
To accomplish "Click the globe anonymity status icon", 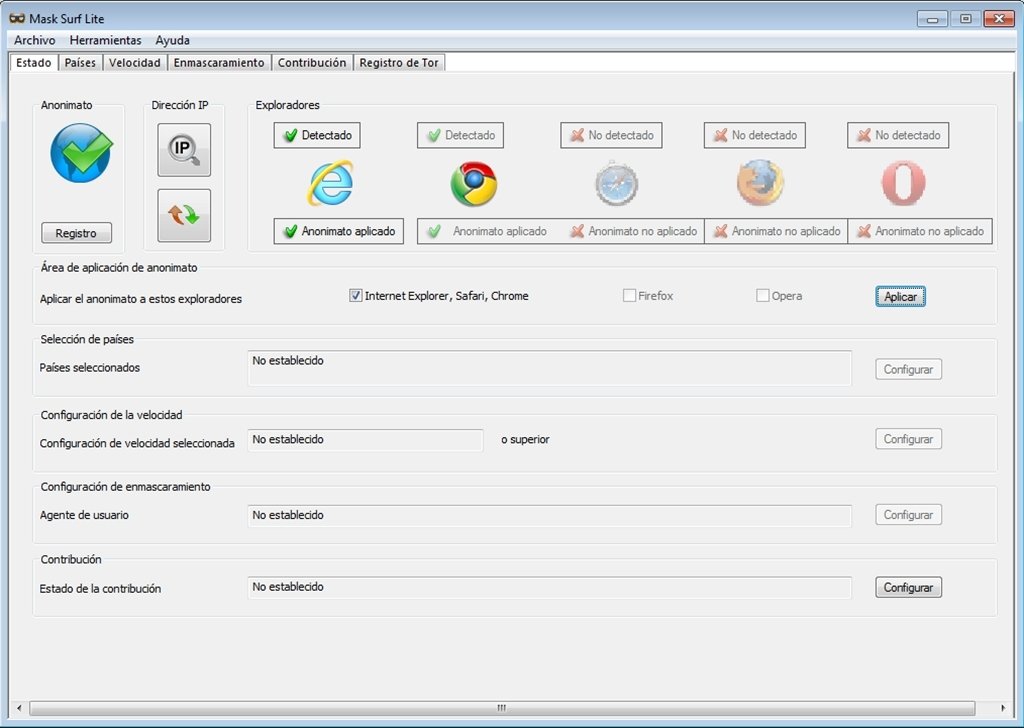I will click(82, 153).
